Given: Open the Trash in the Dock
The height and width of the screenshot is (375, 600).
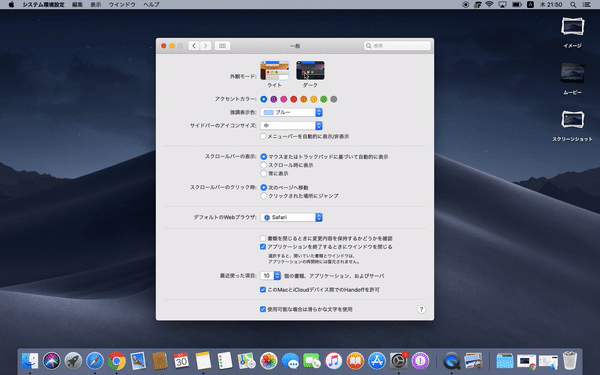Looking at the screenshot, I should (x=570, y=361).
